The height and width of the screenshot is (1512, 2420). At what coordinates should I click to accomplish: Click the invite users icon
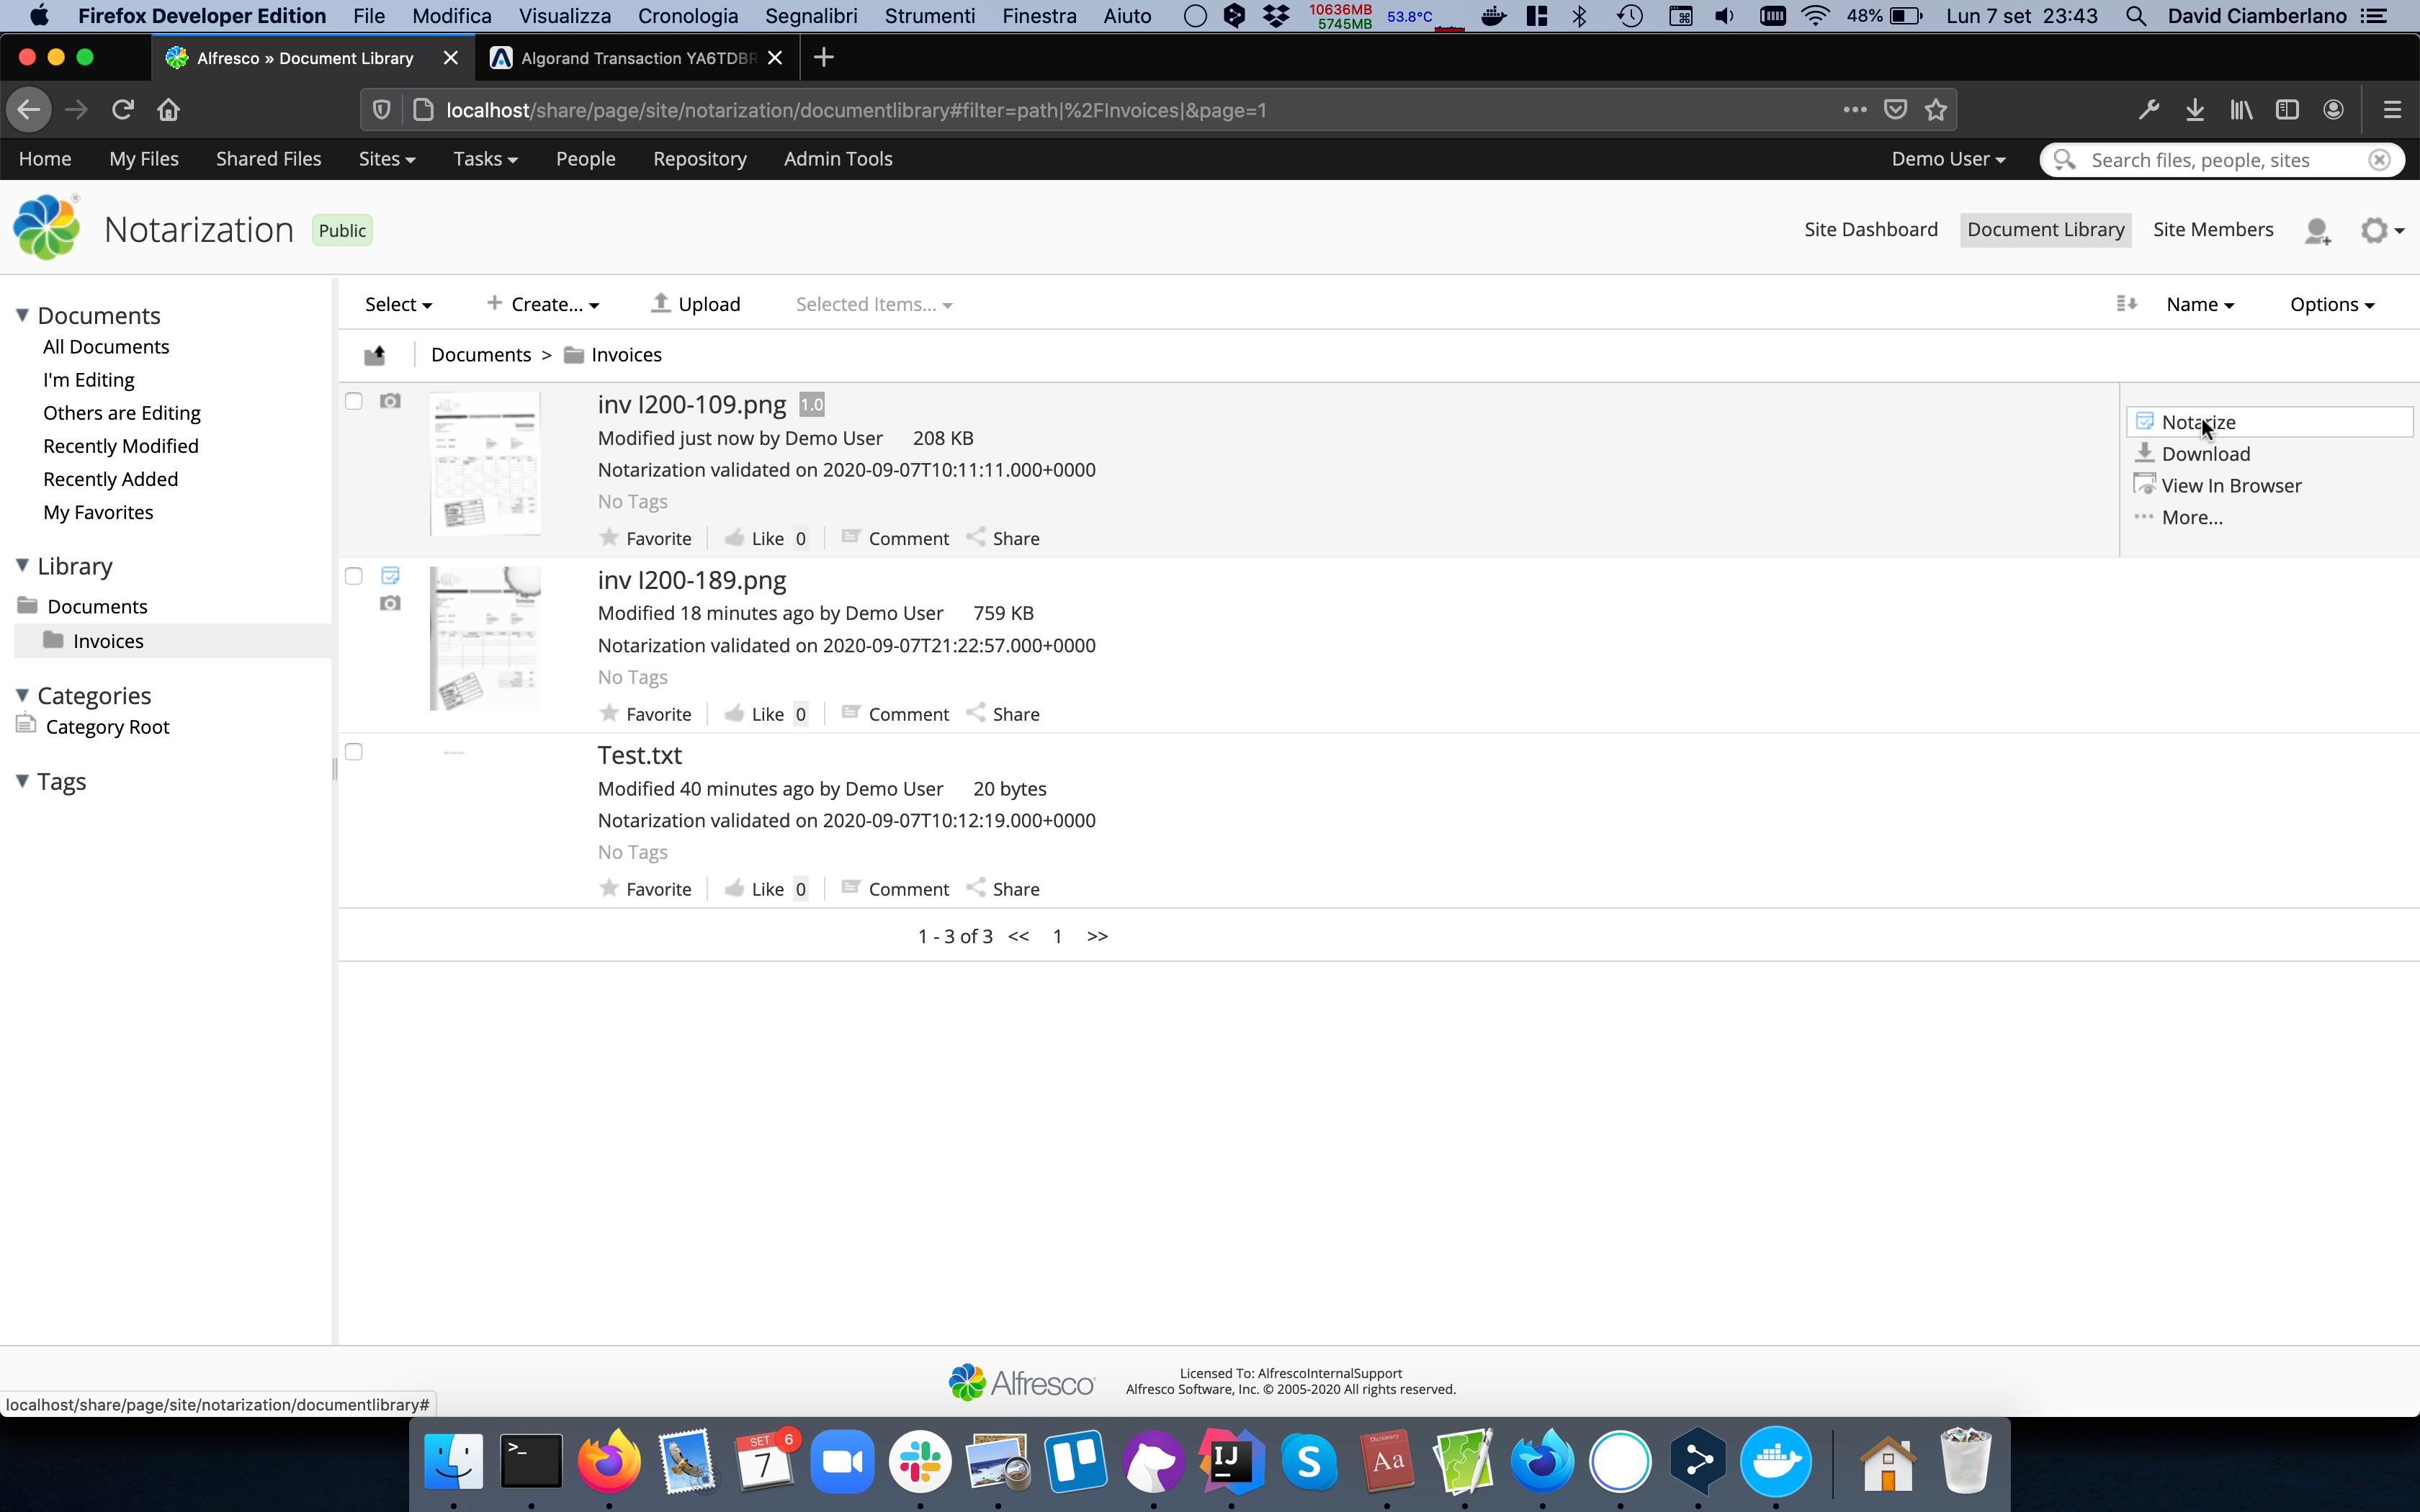(2316, 231)
